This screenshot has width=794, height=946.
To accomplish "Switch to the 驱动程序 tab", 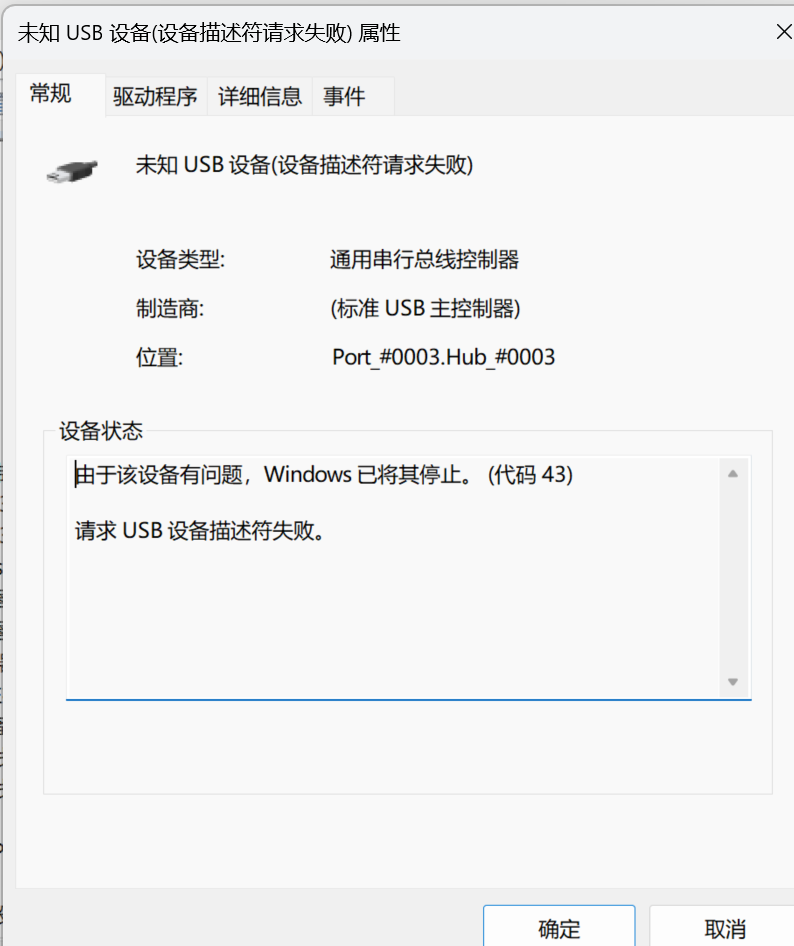I will click(x=156, y=96).
